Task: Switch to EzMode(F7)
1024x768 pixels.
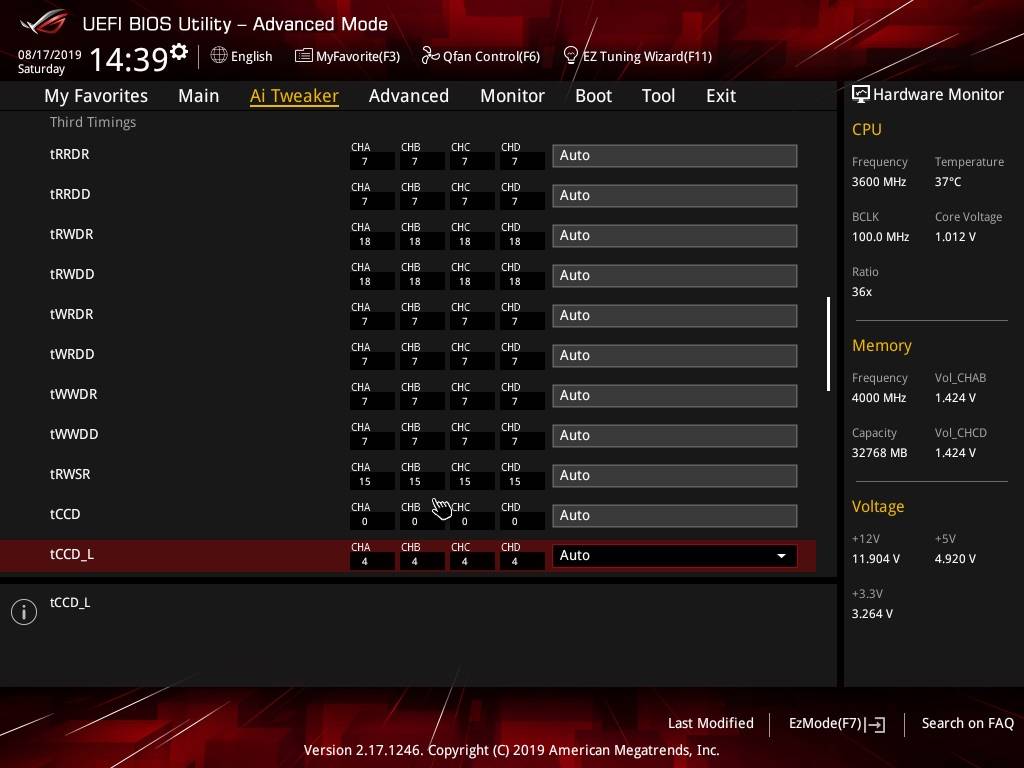Action: pyautogui.click(x=825, y=723)
